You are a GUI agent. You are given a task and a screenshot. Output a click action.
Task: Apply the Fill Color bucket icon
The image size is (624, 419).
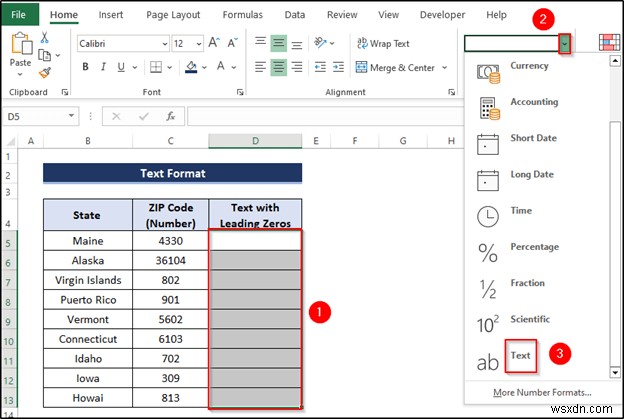click(x=191, y=67)
